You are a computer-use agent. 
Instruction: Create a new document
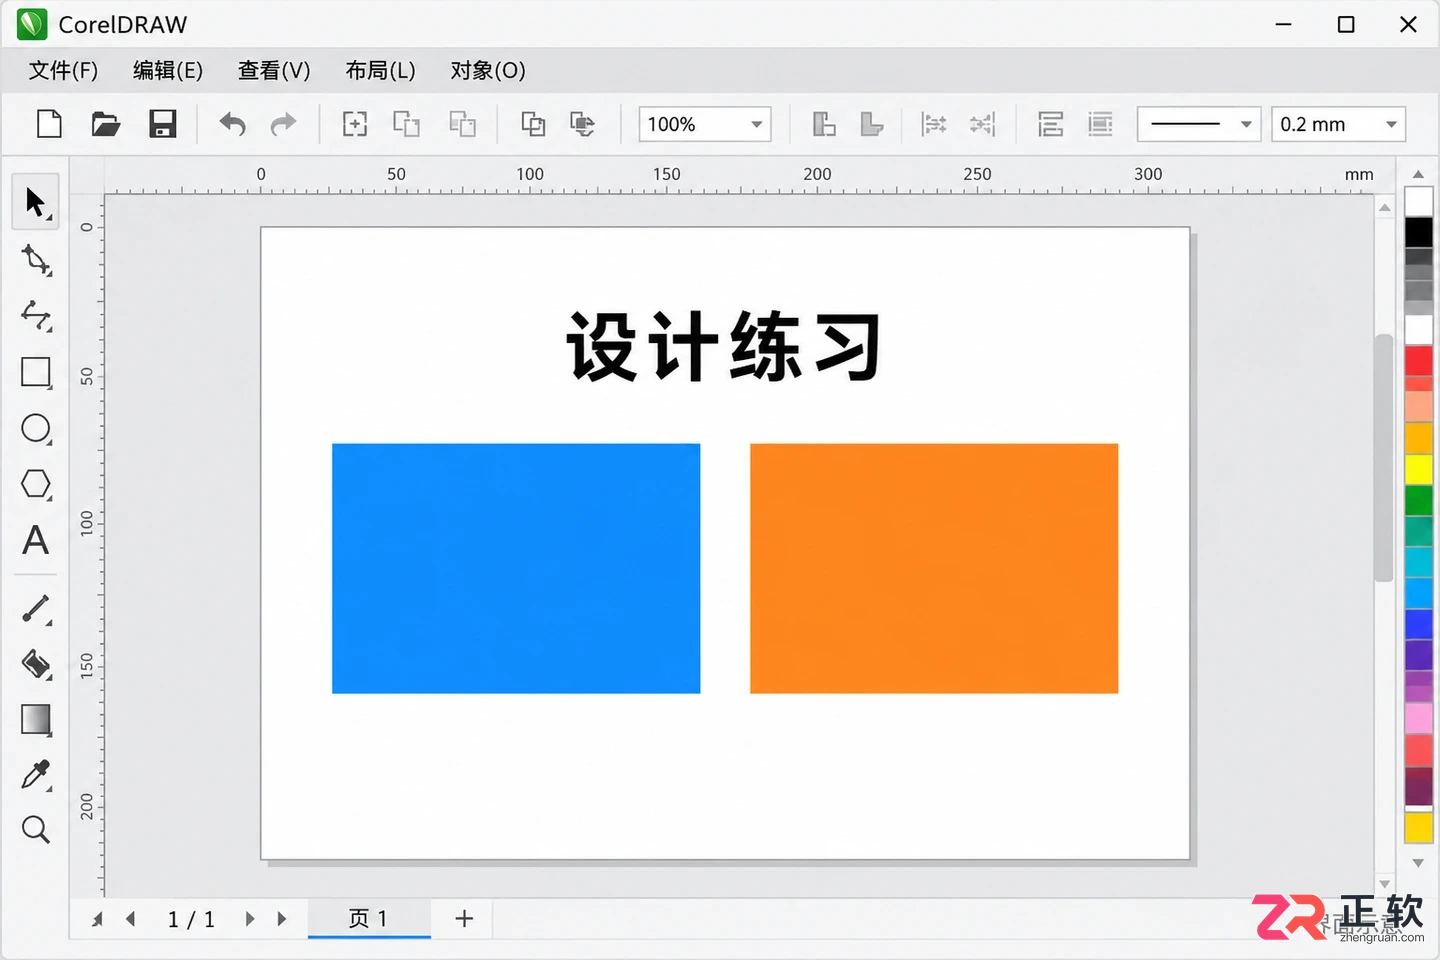(x=49, y=124)
